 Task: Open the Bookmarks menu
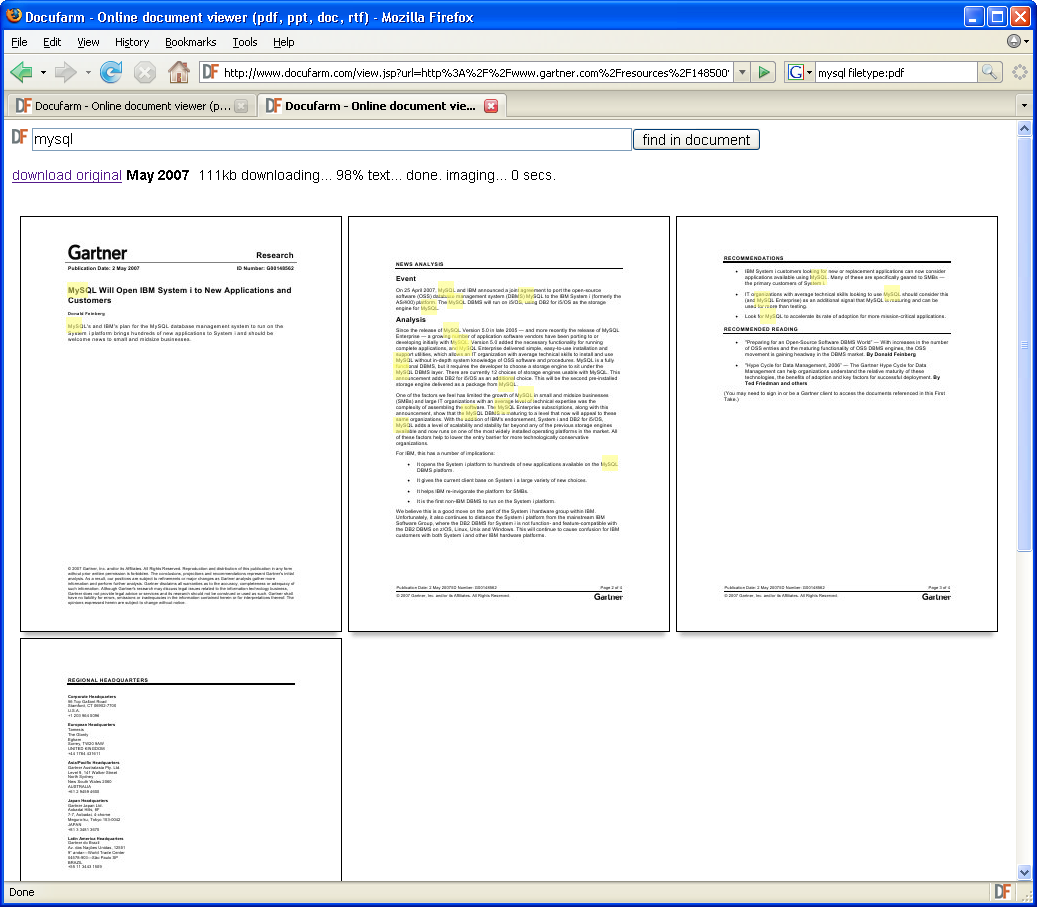coord(190,42)
